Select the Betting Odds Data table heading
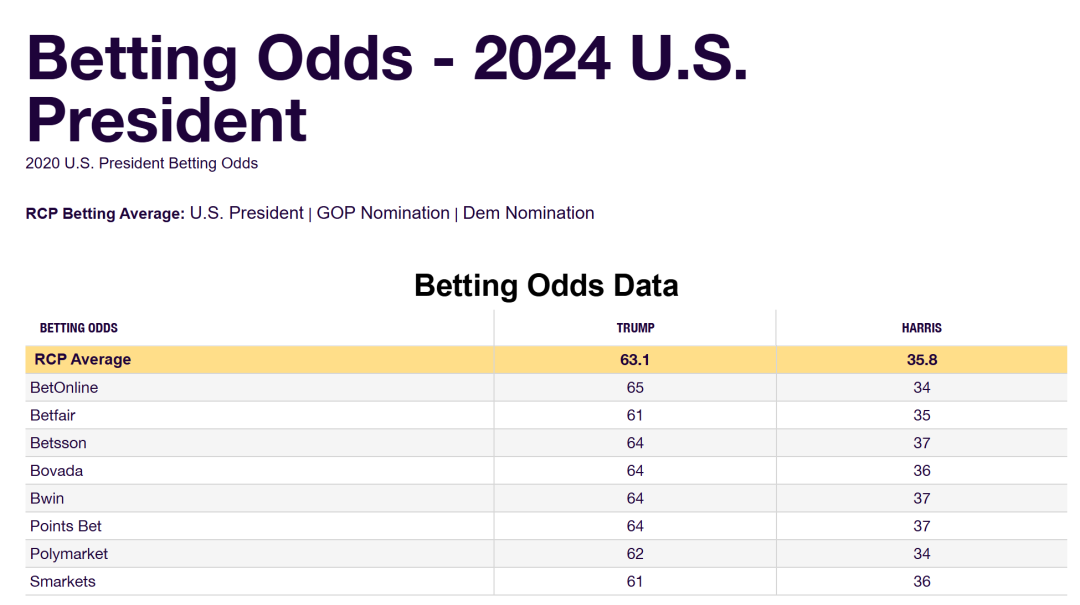The width and height of the screenshot is (1080, 605). [546, 286]
